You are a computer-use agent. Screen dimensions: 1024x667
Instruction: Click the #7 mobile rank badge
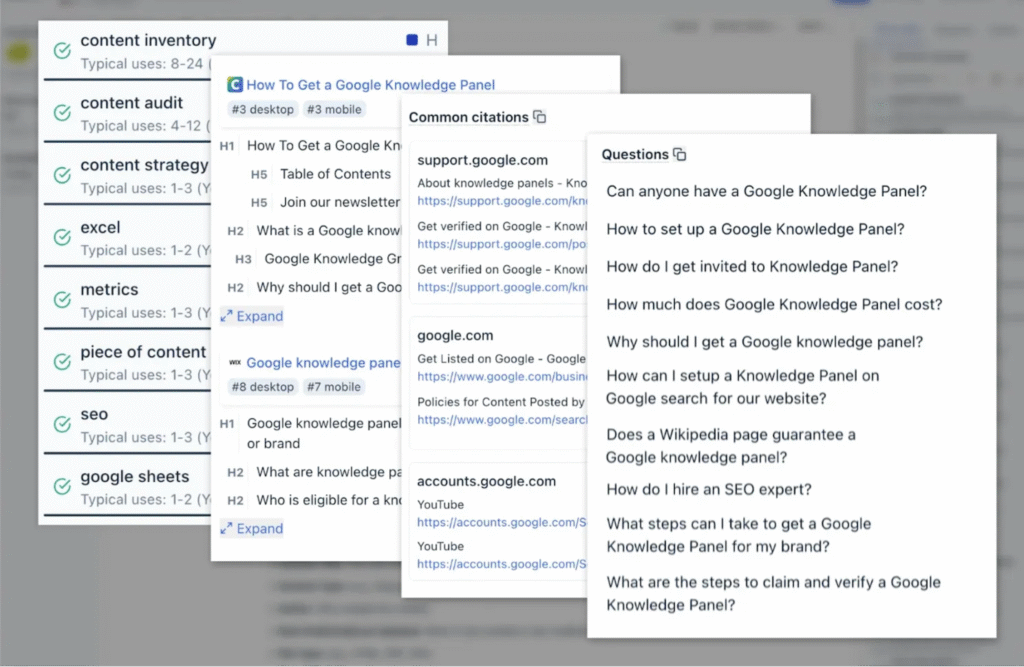(334, 387)
